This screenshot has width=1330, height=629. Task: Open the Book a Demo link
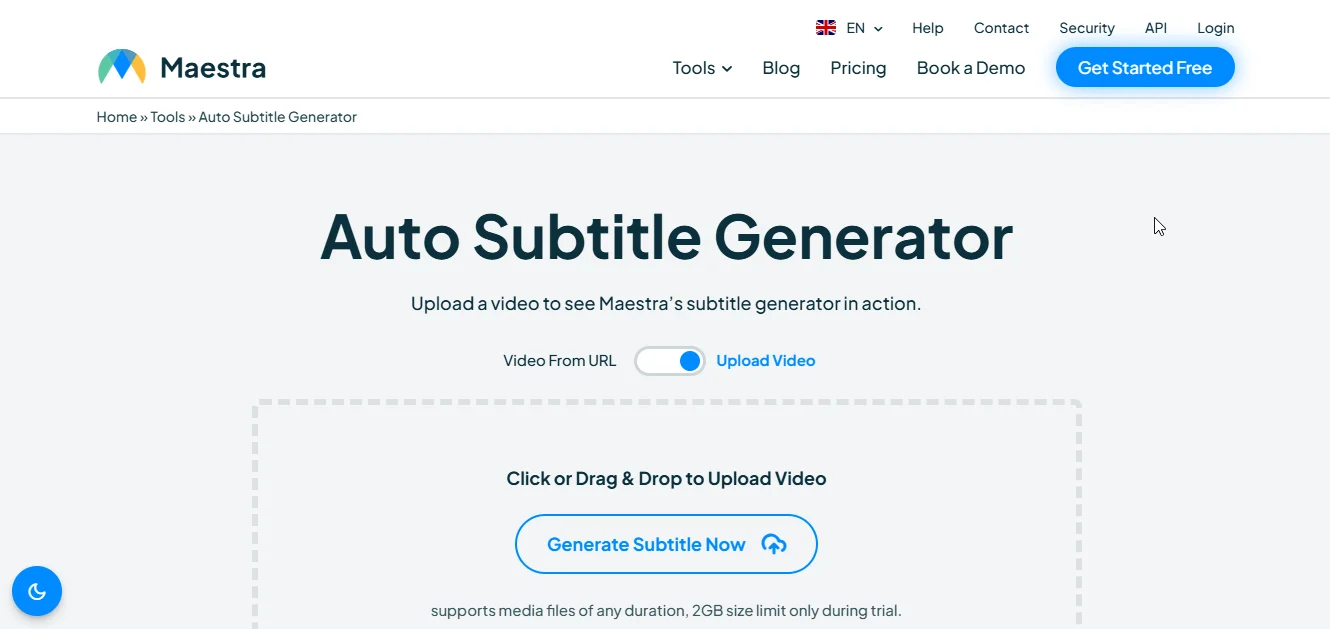coord(971,68)
